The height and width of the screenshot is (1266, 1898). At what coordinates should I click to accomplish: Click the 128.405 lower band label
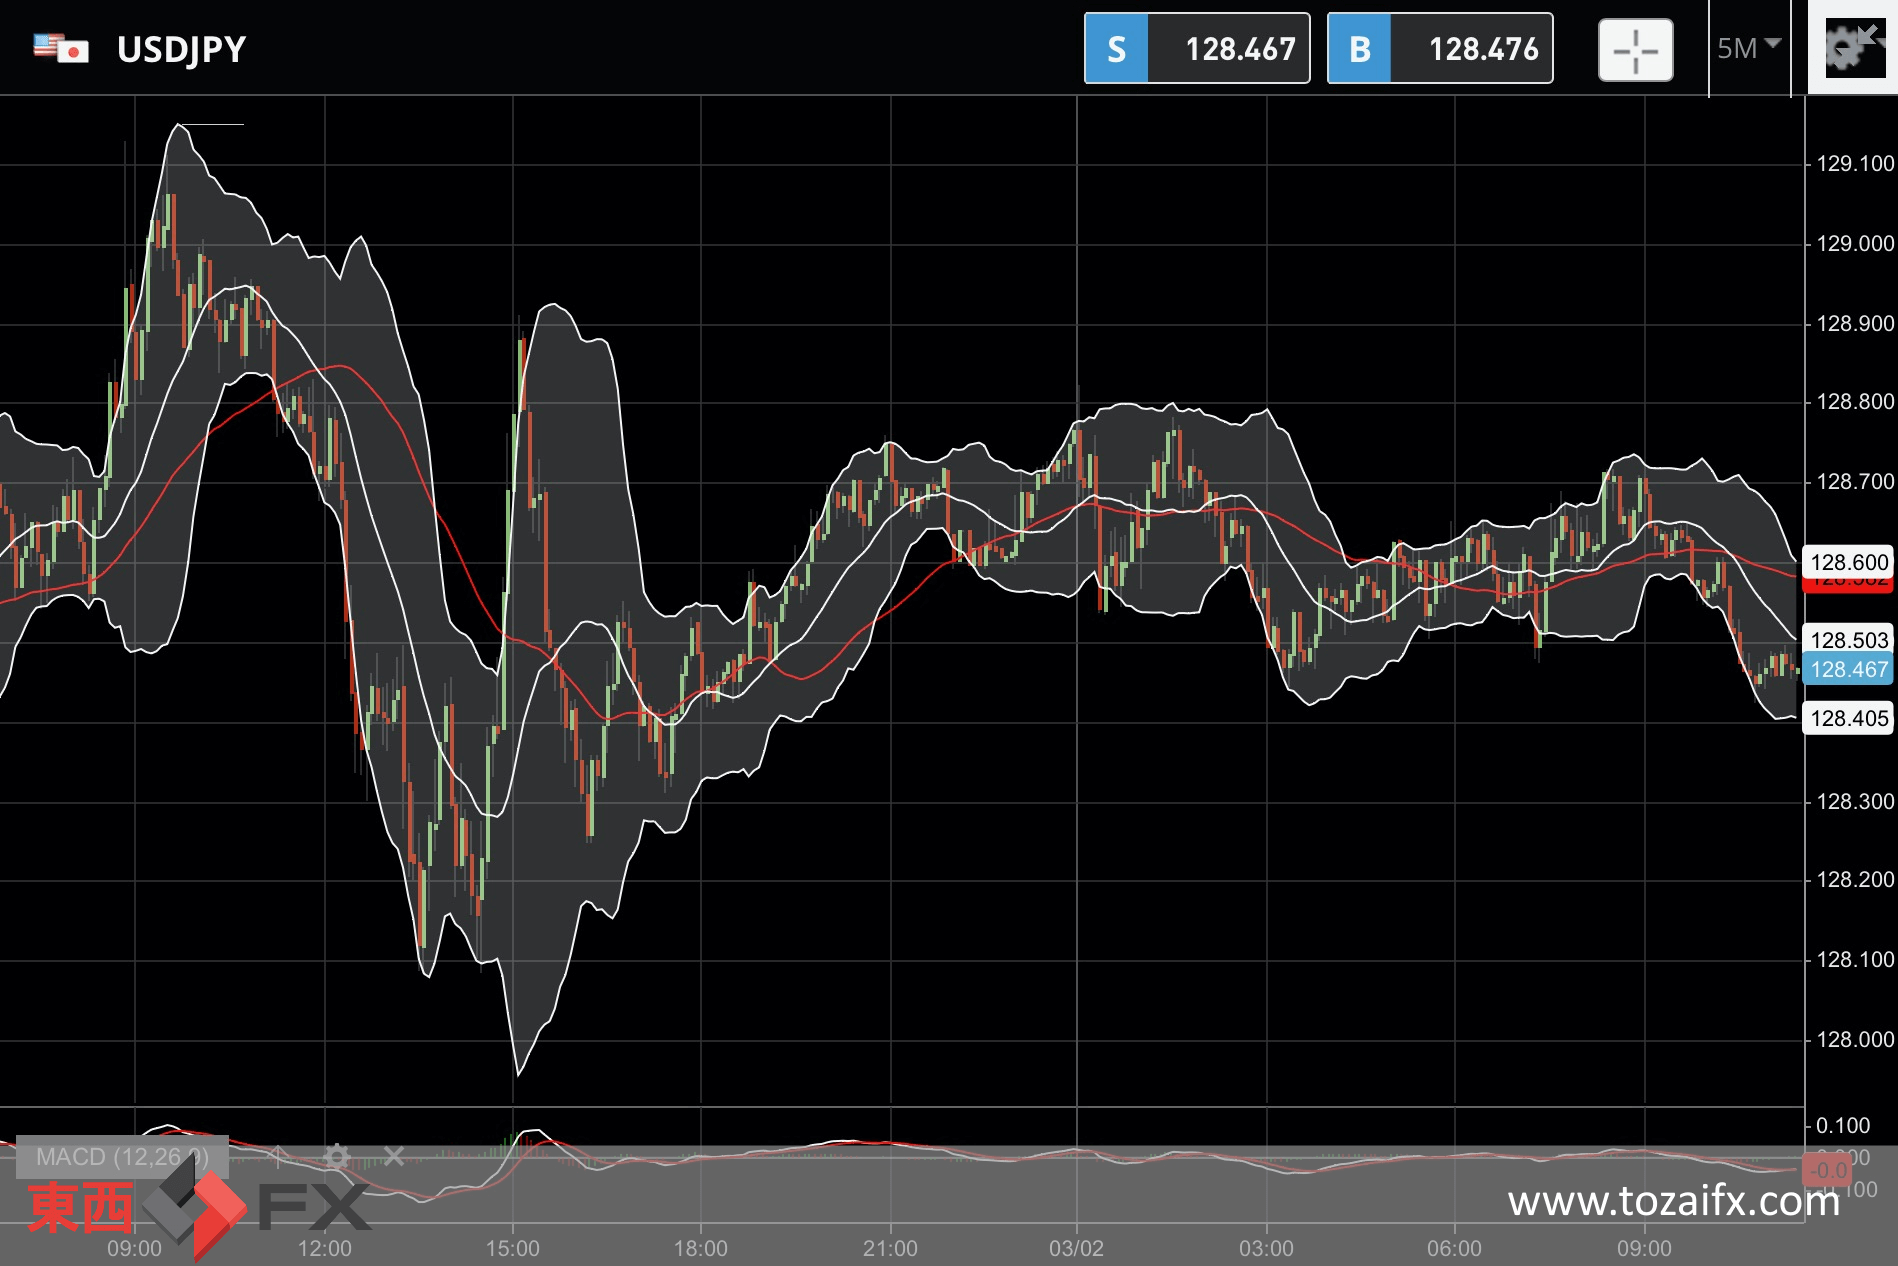click(1849, 718)
